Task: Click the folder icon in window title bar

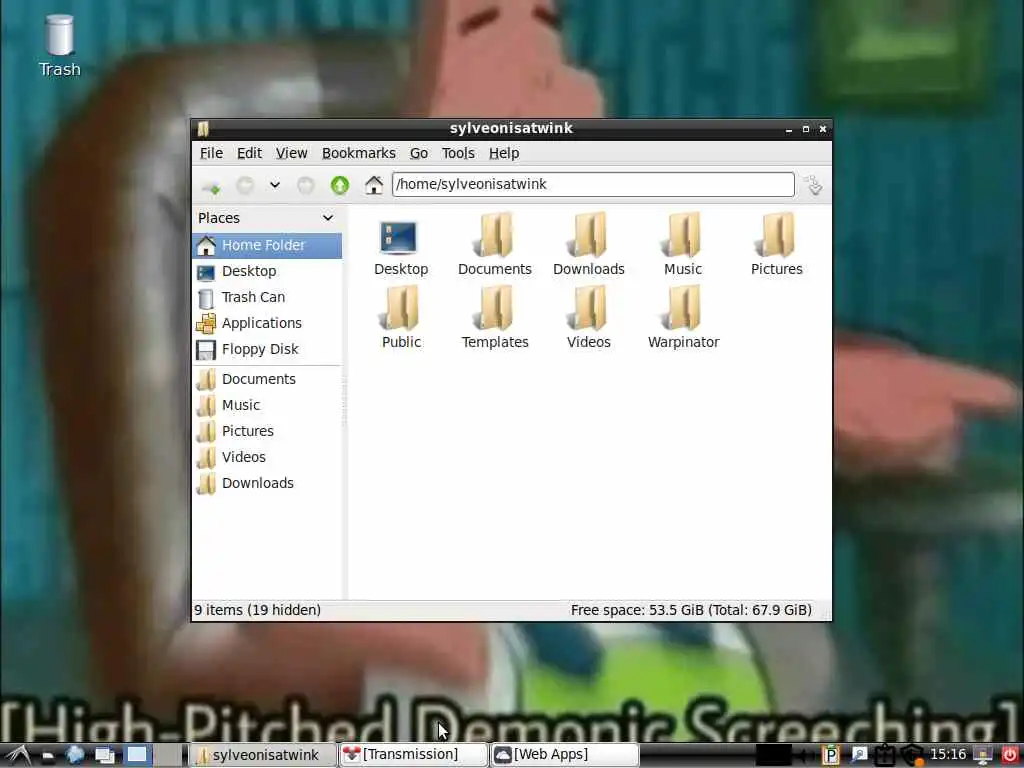Action: [203, 129]
